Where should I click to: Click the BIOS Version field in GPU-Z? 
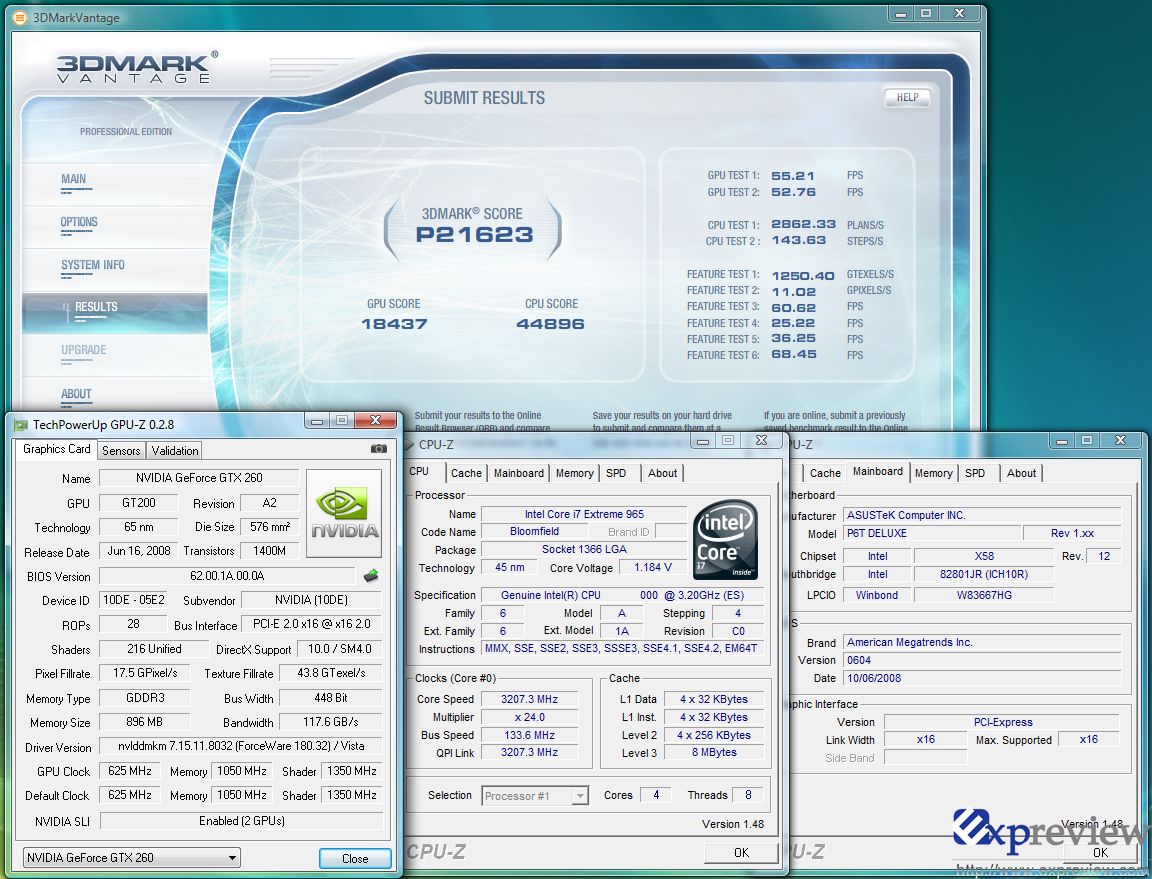[227, 575]
